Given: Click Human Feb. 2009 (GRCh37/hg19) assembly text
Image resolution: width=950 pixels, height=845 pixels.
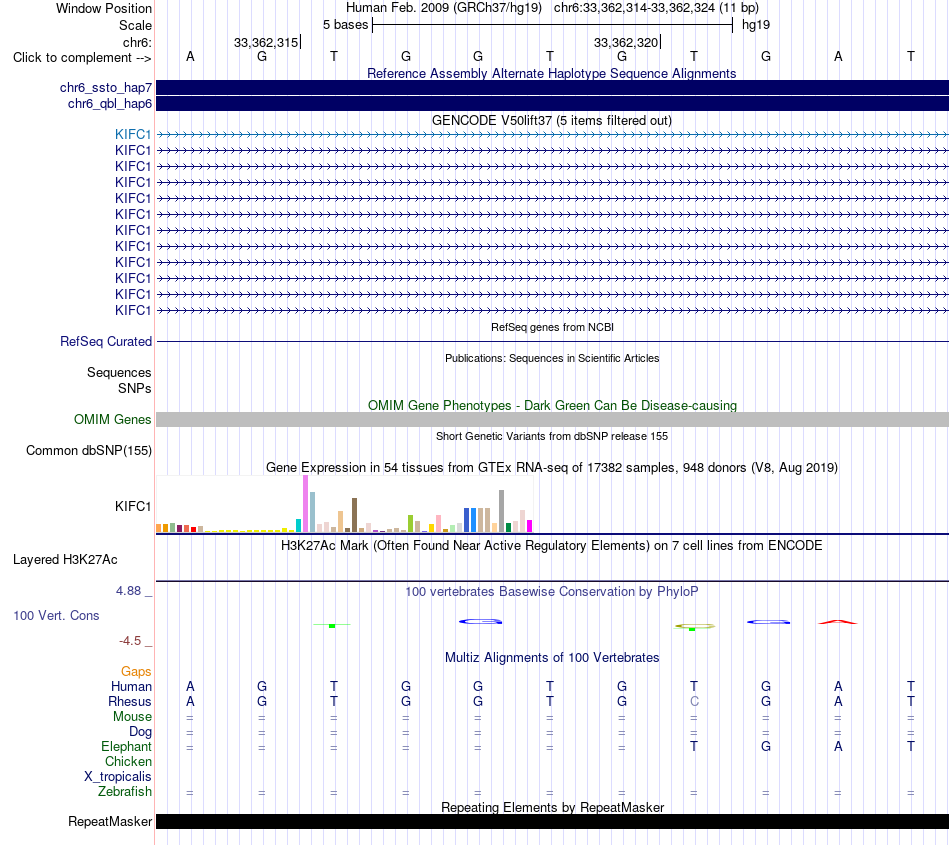Looking at the screenshot, I should pyautogui.click(x=445, y=8).
